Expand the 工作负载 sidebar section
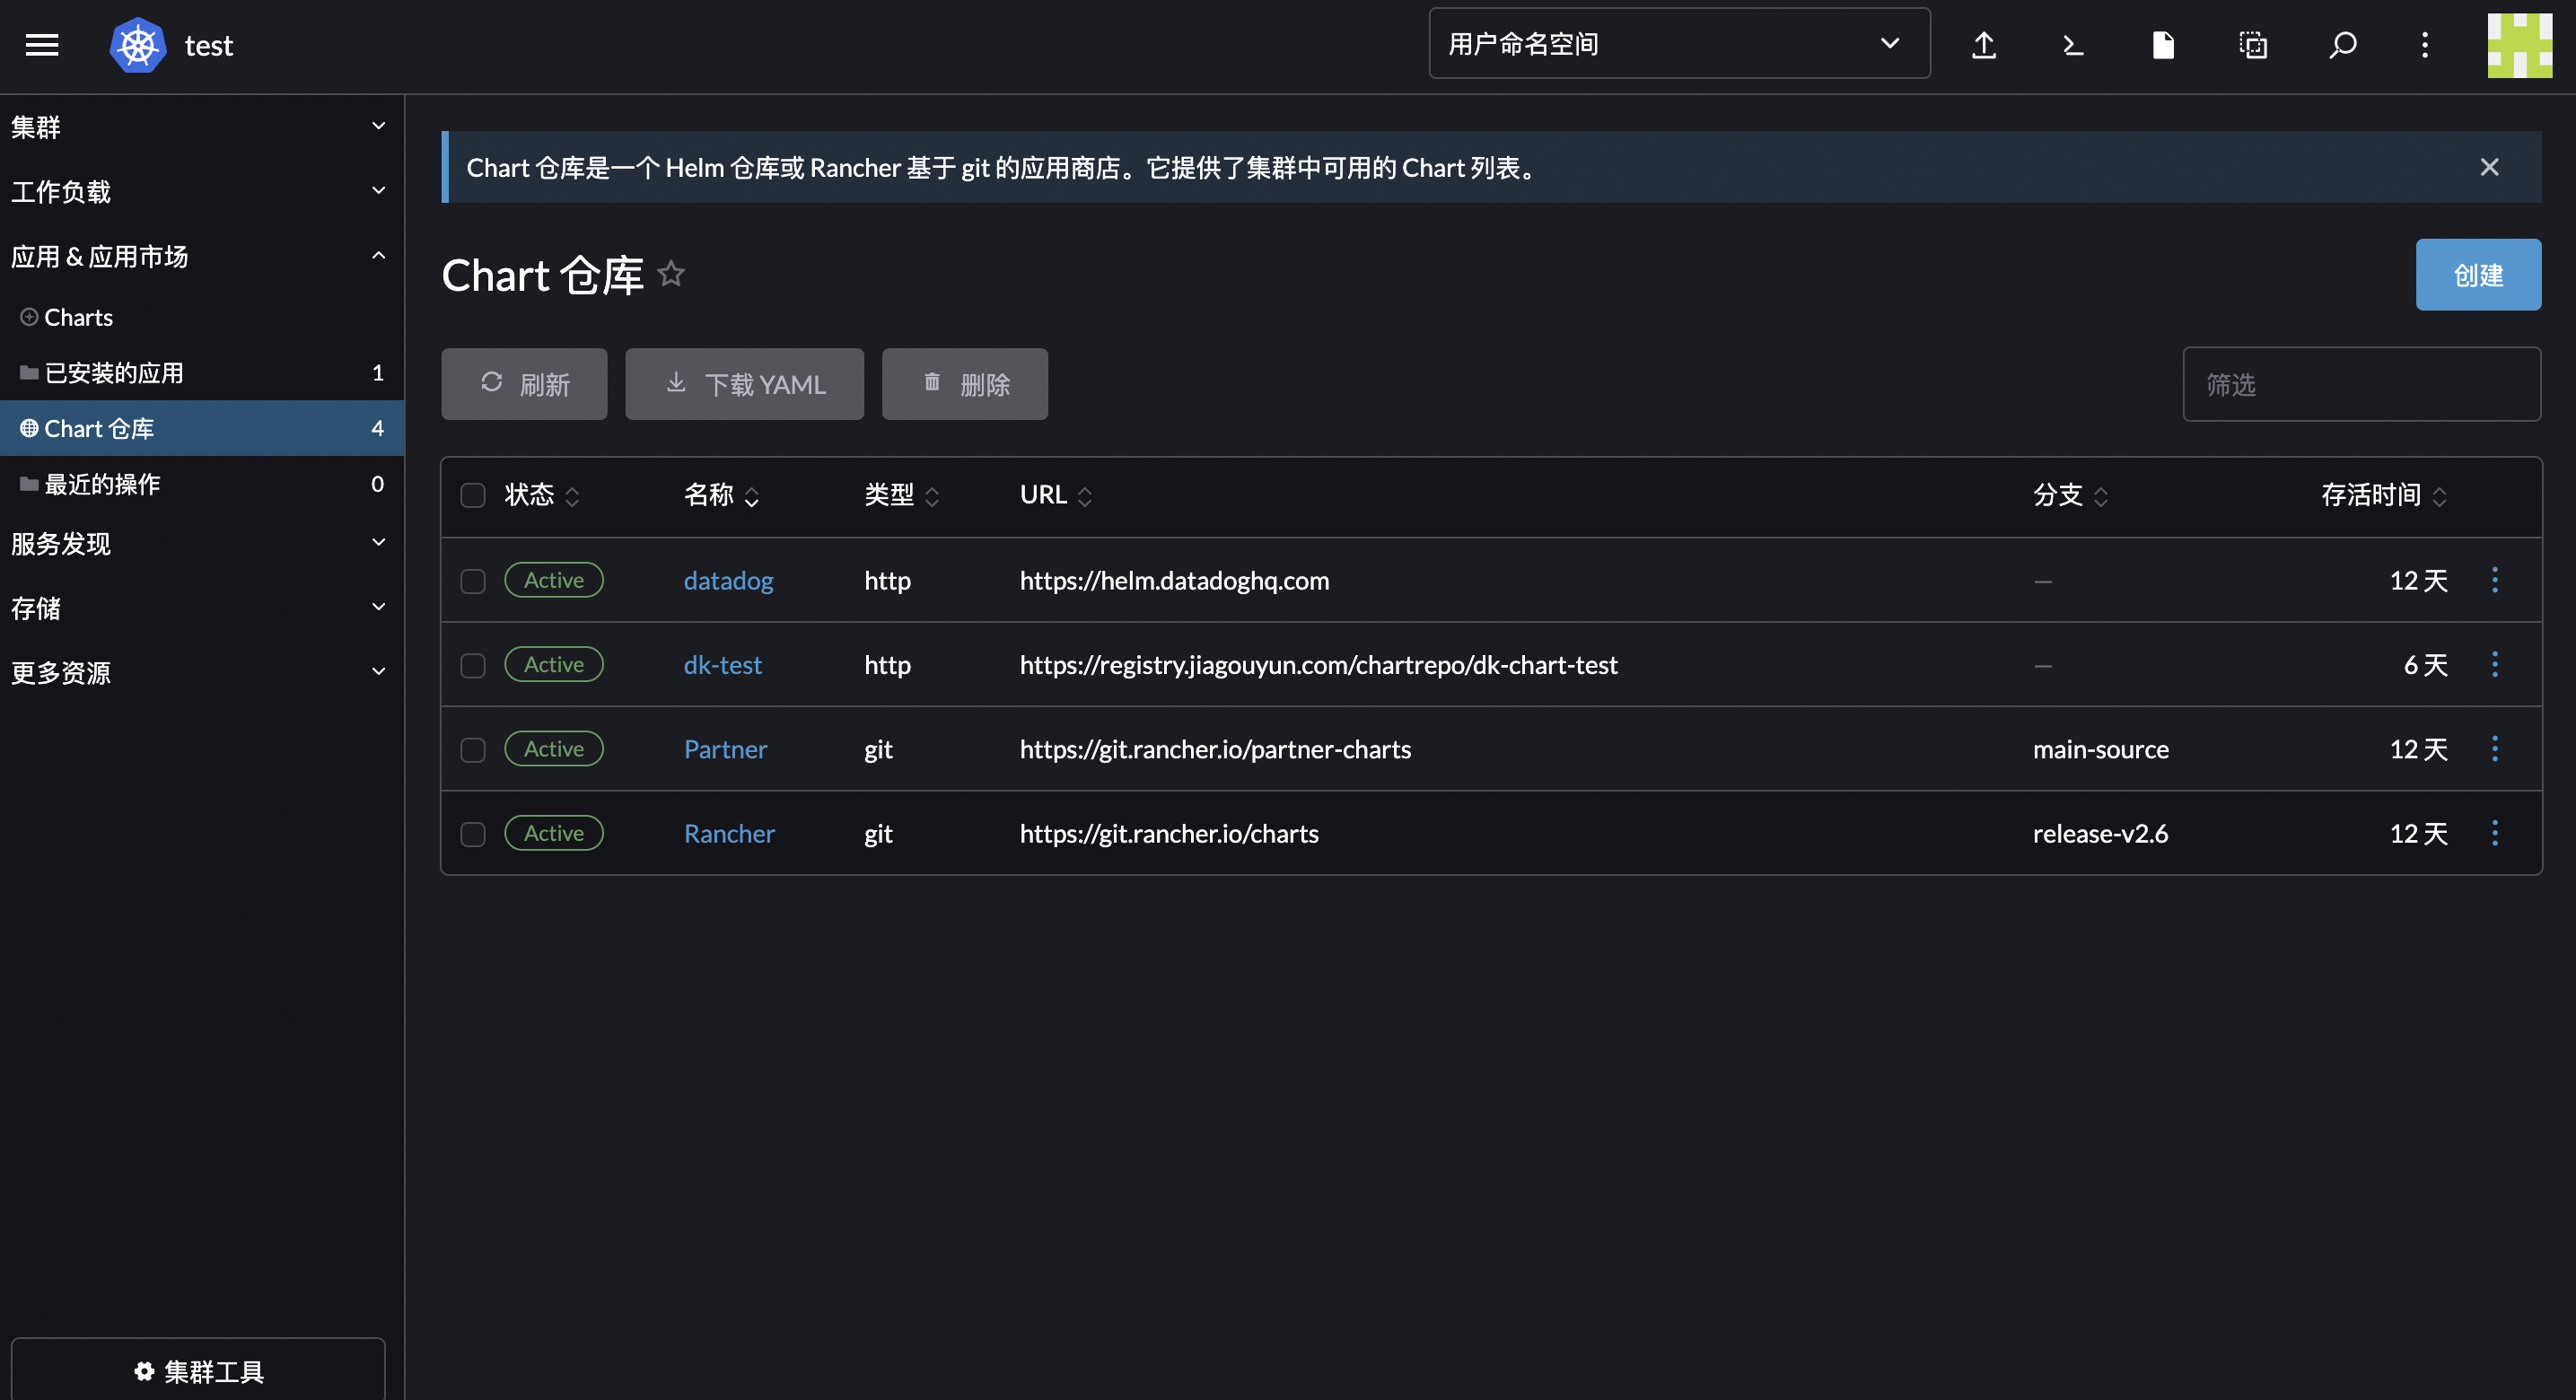Image resolution: width=2576 pixels, height=1400 pixels. click(x=201, y=191)
